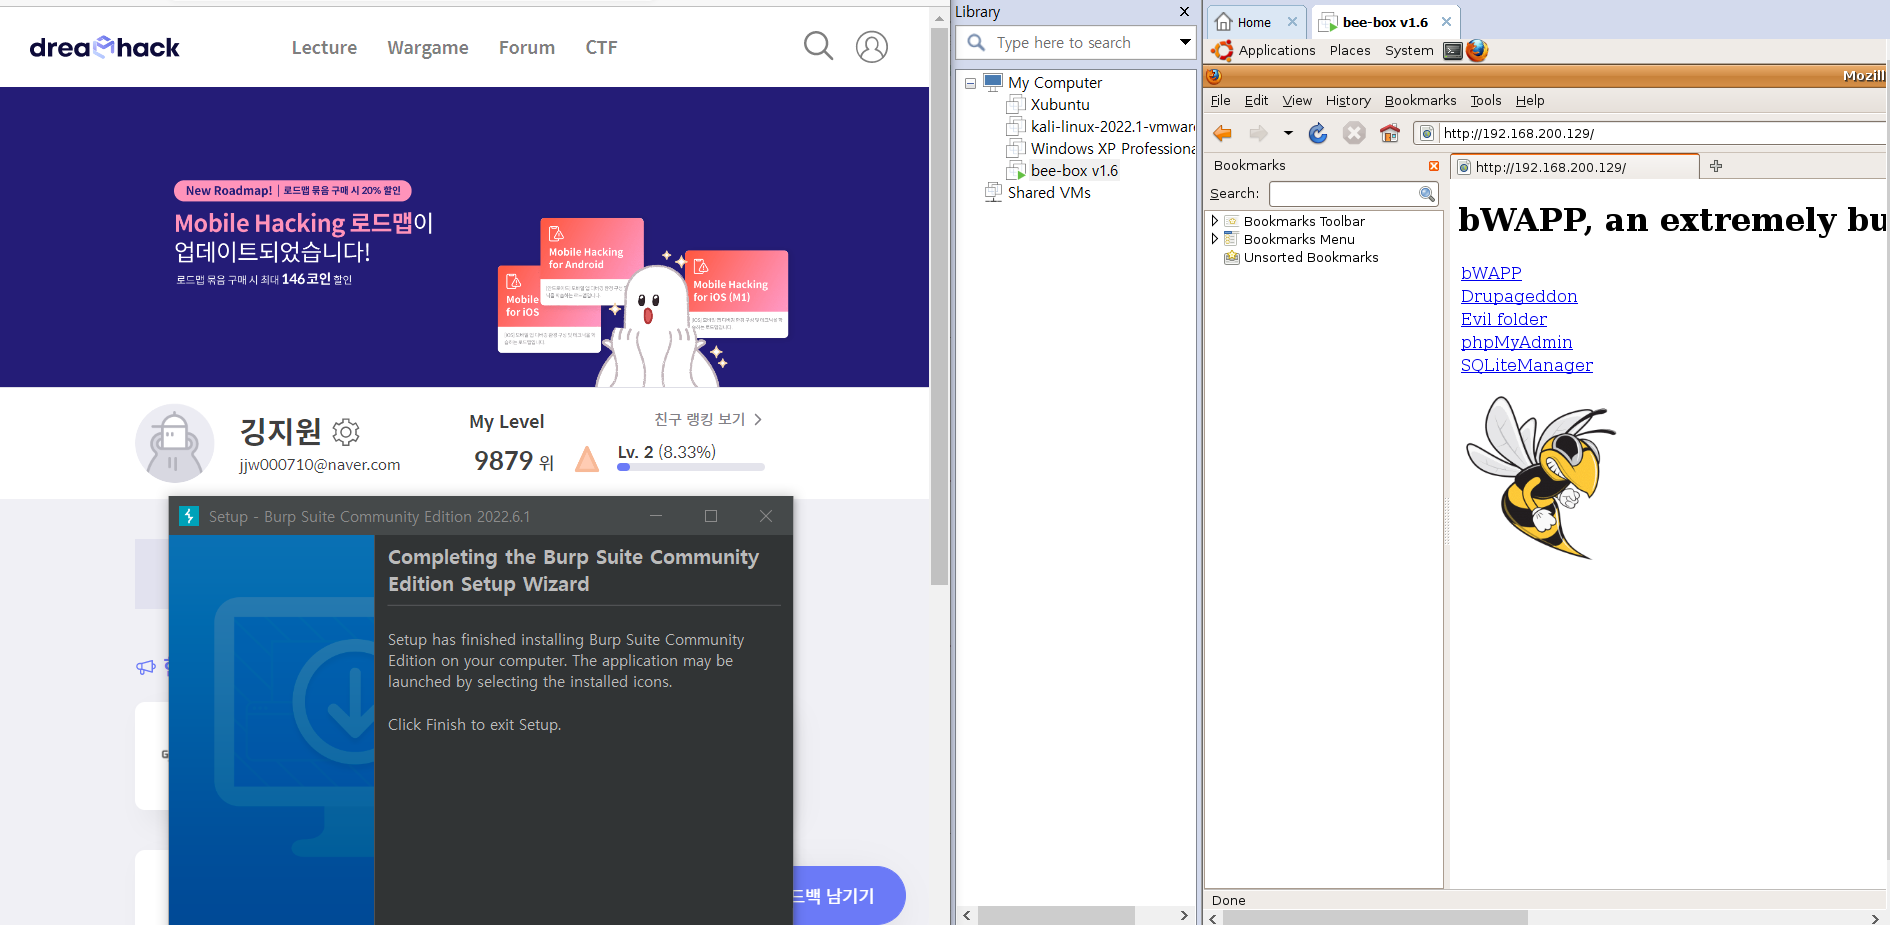Open profile settings gear next to 김지원
1890x925 pixels.
point(346,432)
